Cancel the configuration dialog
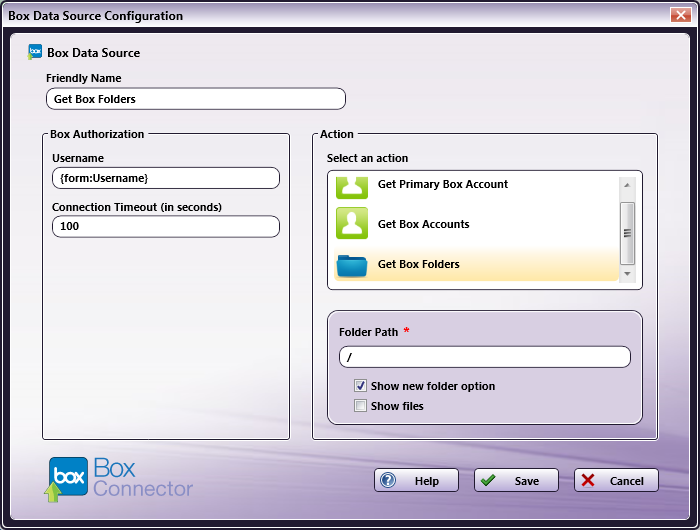 coord(616,480)
